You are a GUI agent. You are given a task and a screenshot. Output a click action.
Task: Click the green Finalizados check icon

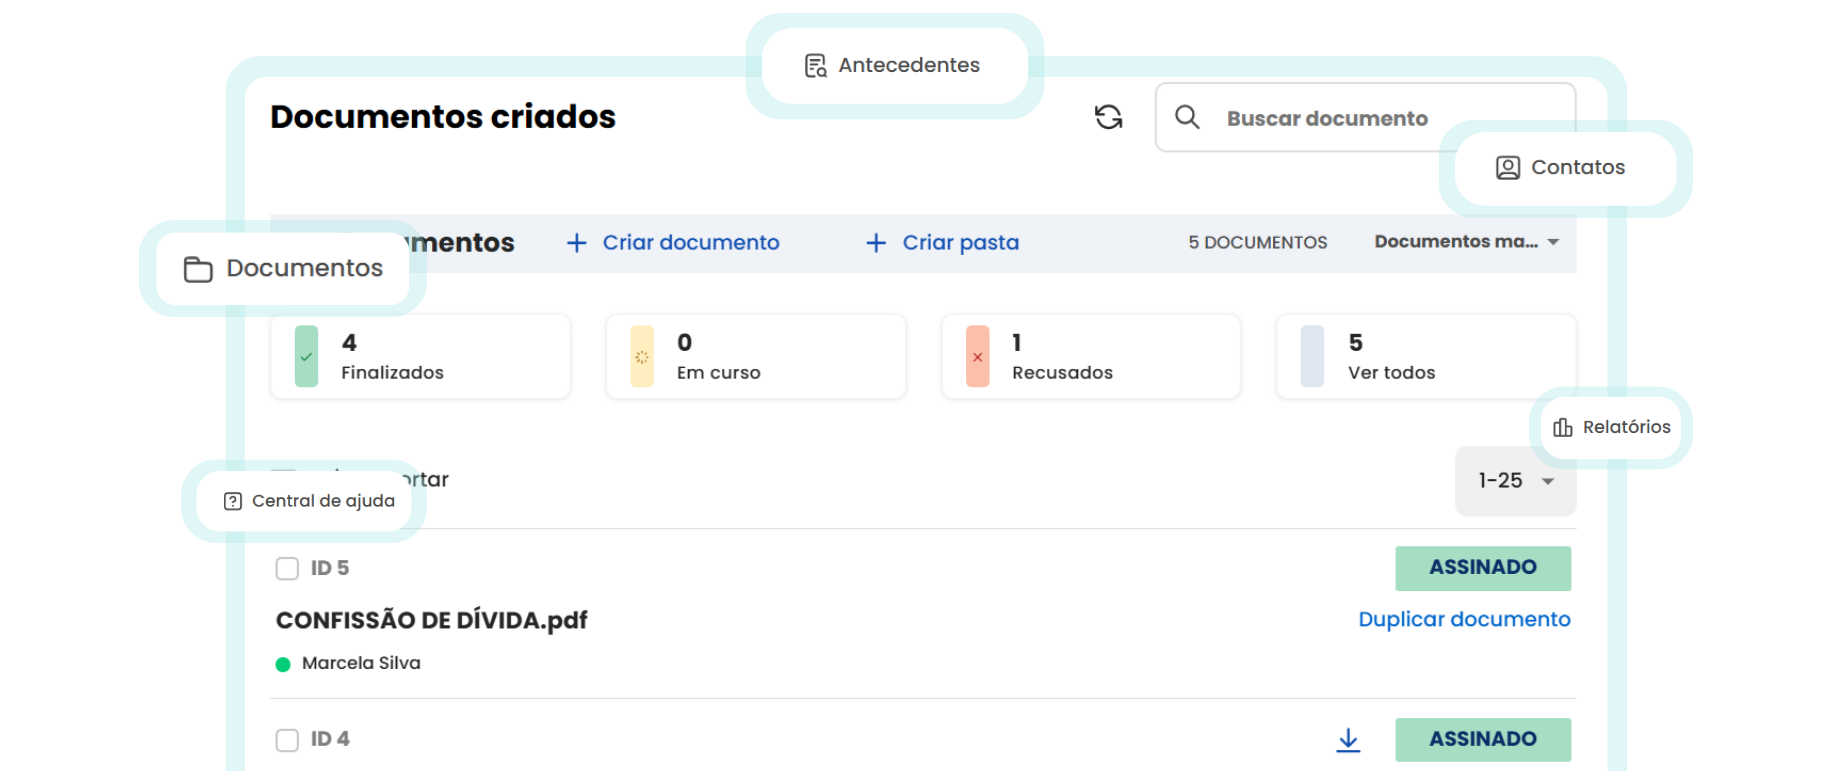click(306, 356)
